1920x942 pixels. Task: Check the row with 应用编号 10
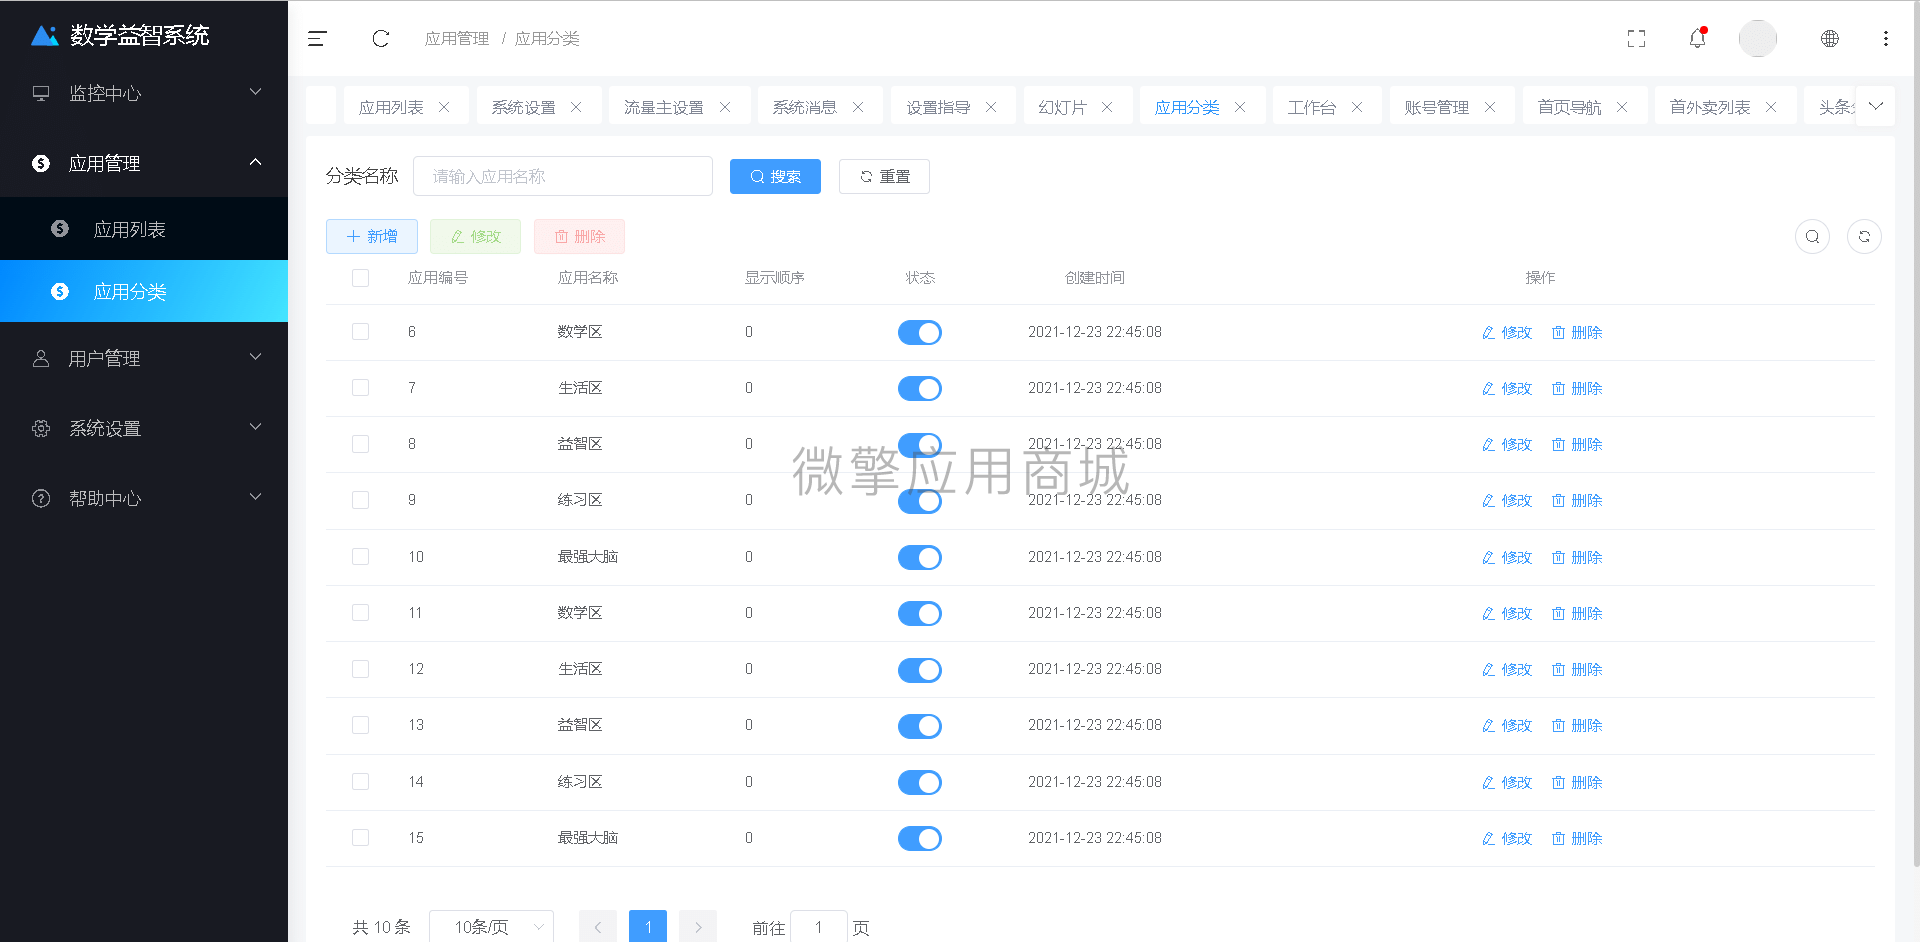point(361,557)
